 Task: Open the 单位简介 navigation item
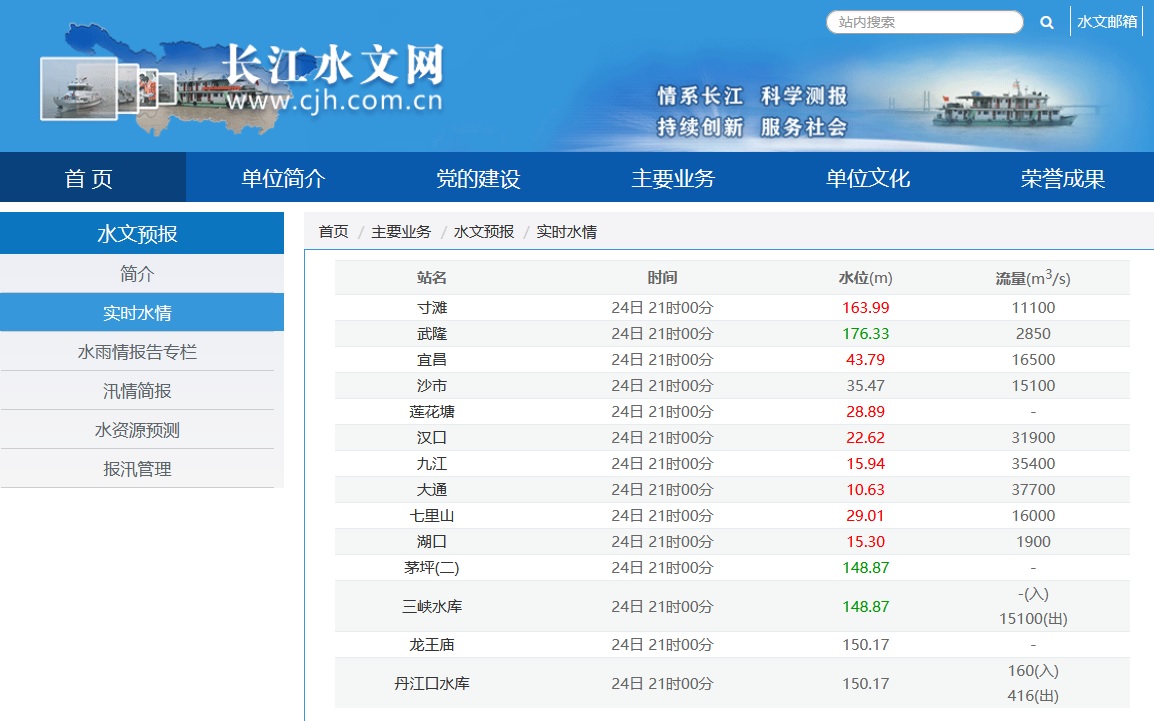(x=283, y=178)
